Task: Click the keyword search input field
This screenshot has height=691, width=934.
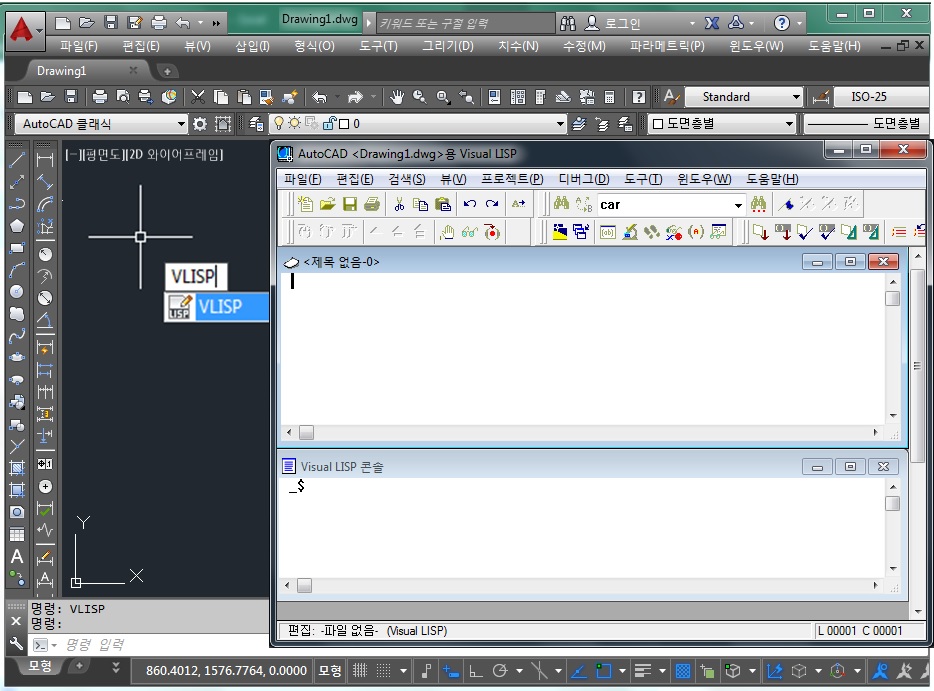Action: click(x=466, y=23)
